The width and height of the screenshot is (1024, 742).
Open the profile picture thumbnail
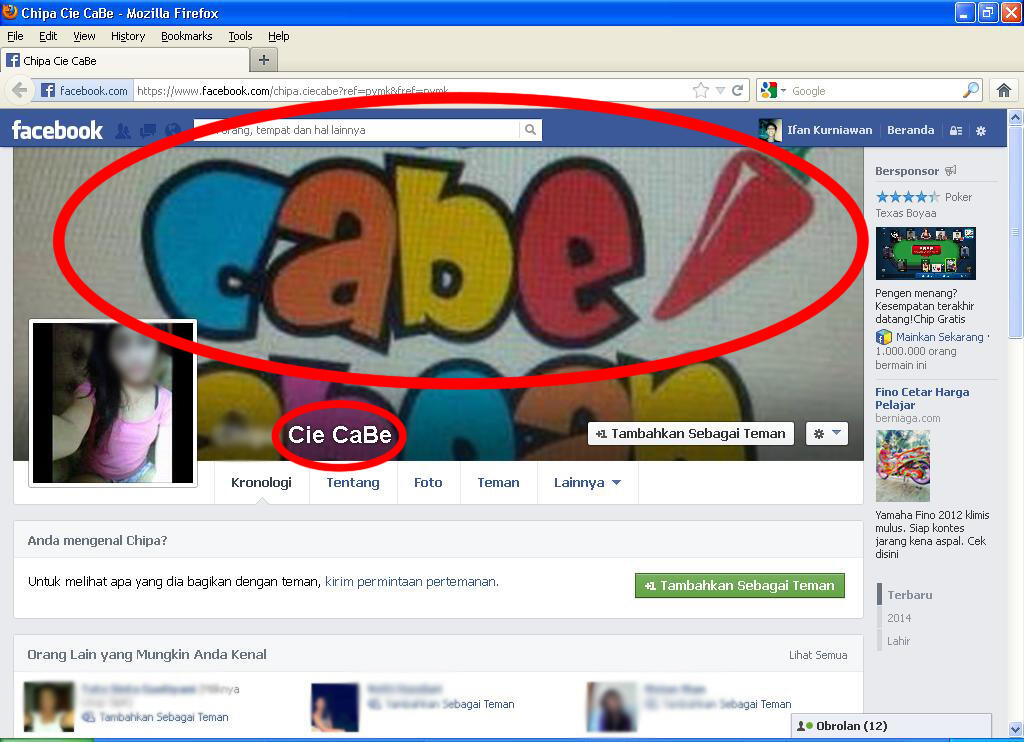click(113, 403)
